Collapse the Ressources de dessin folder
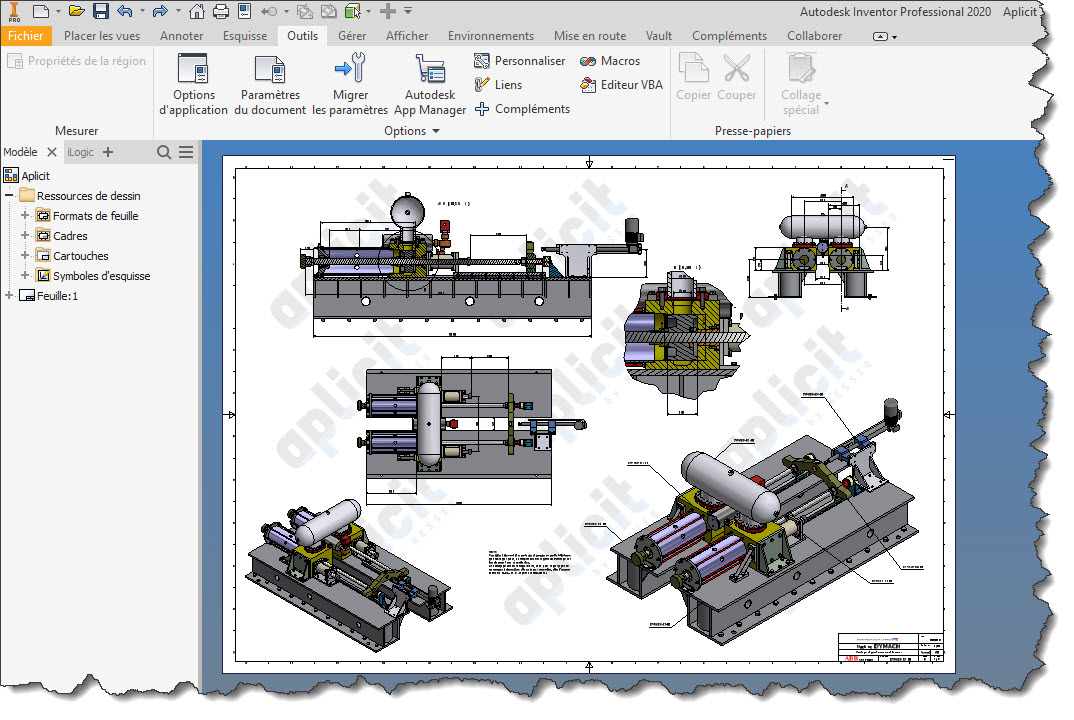The height and width of the screenshot is (720, 1074). click(x=10, y=196)
